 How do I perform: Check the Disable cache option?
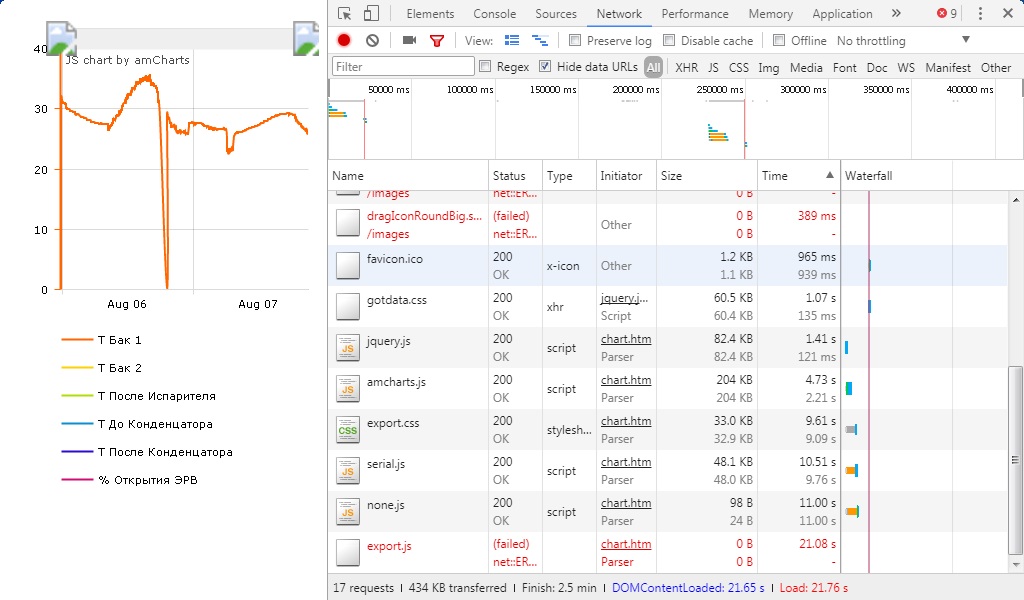click(x=669, y=41)
